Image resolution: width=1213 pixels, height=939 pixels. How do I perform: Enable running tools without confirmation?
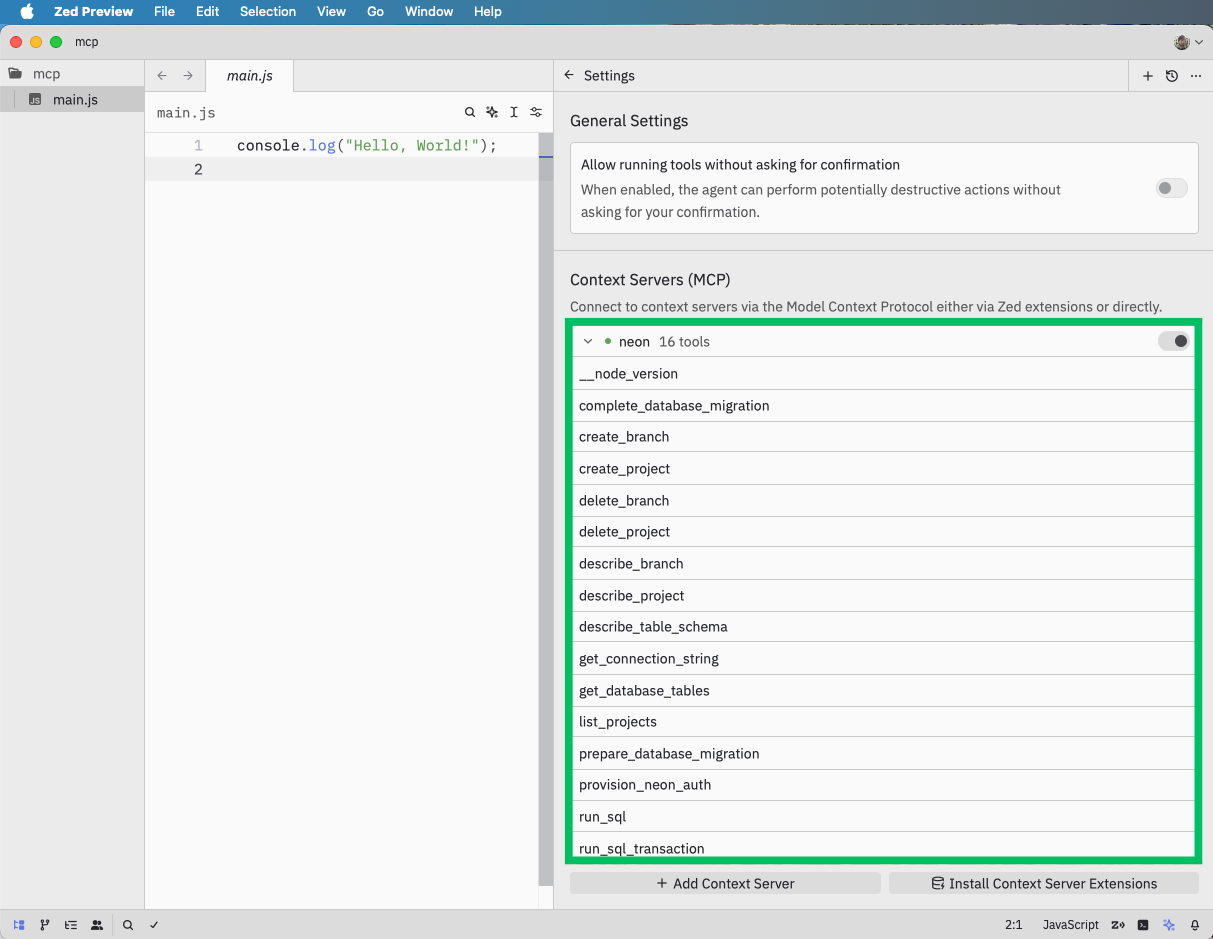1171,188
